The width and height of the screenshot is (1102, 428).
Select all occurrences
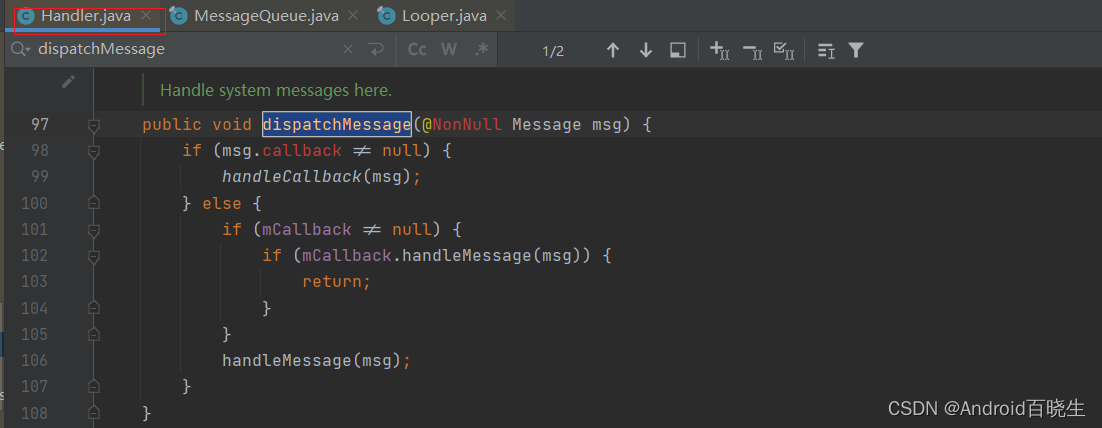[x=784, y=50]
